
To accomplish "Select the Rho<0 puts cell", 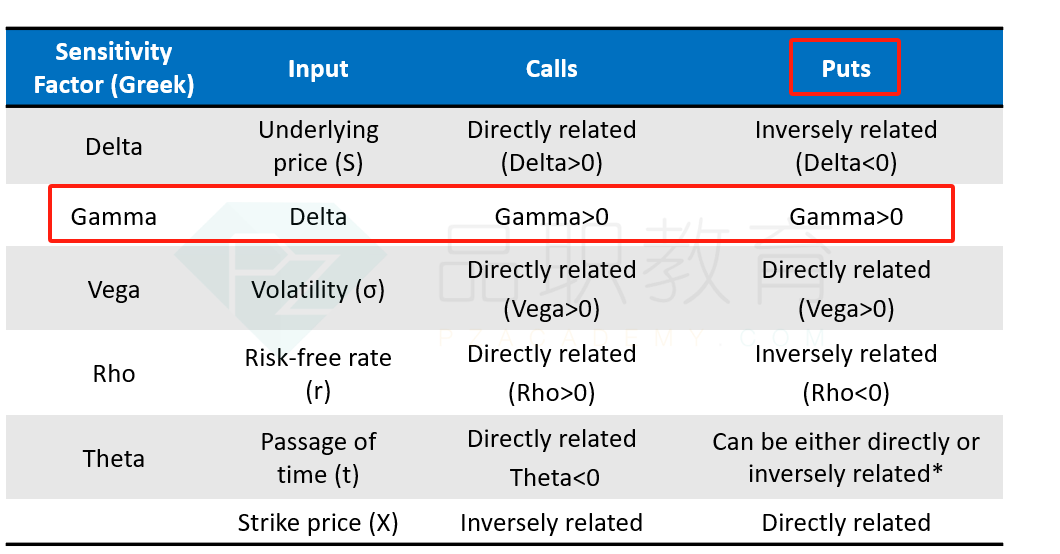I will (846, 373).
